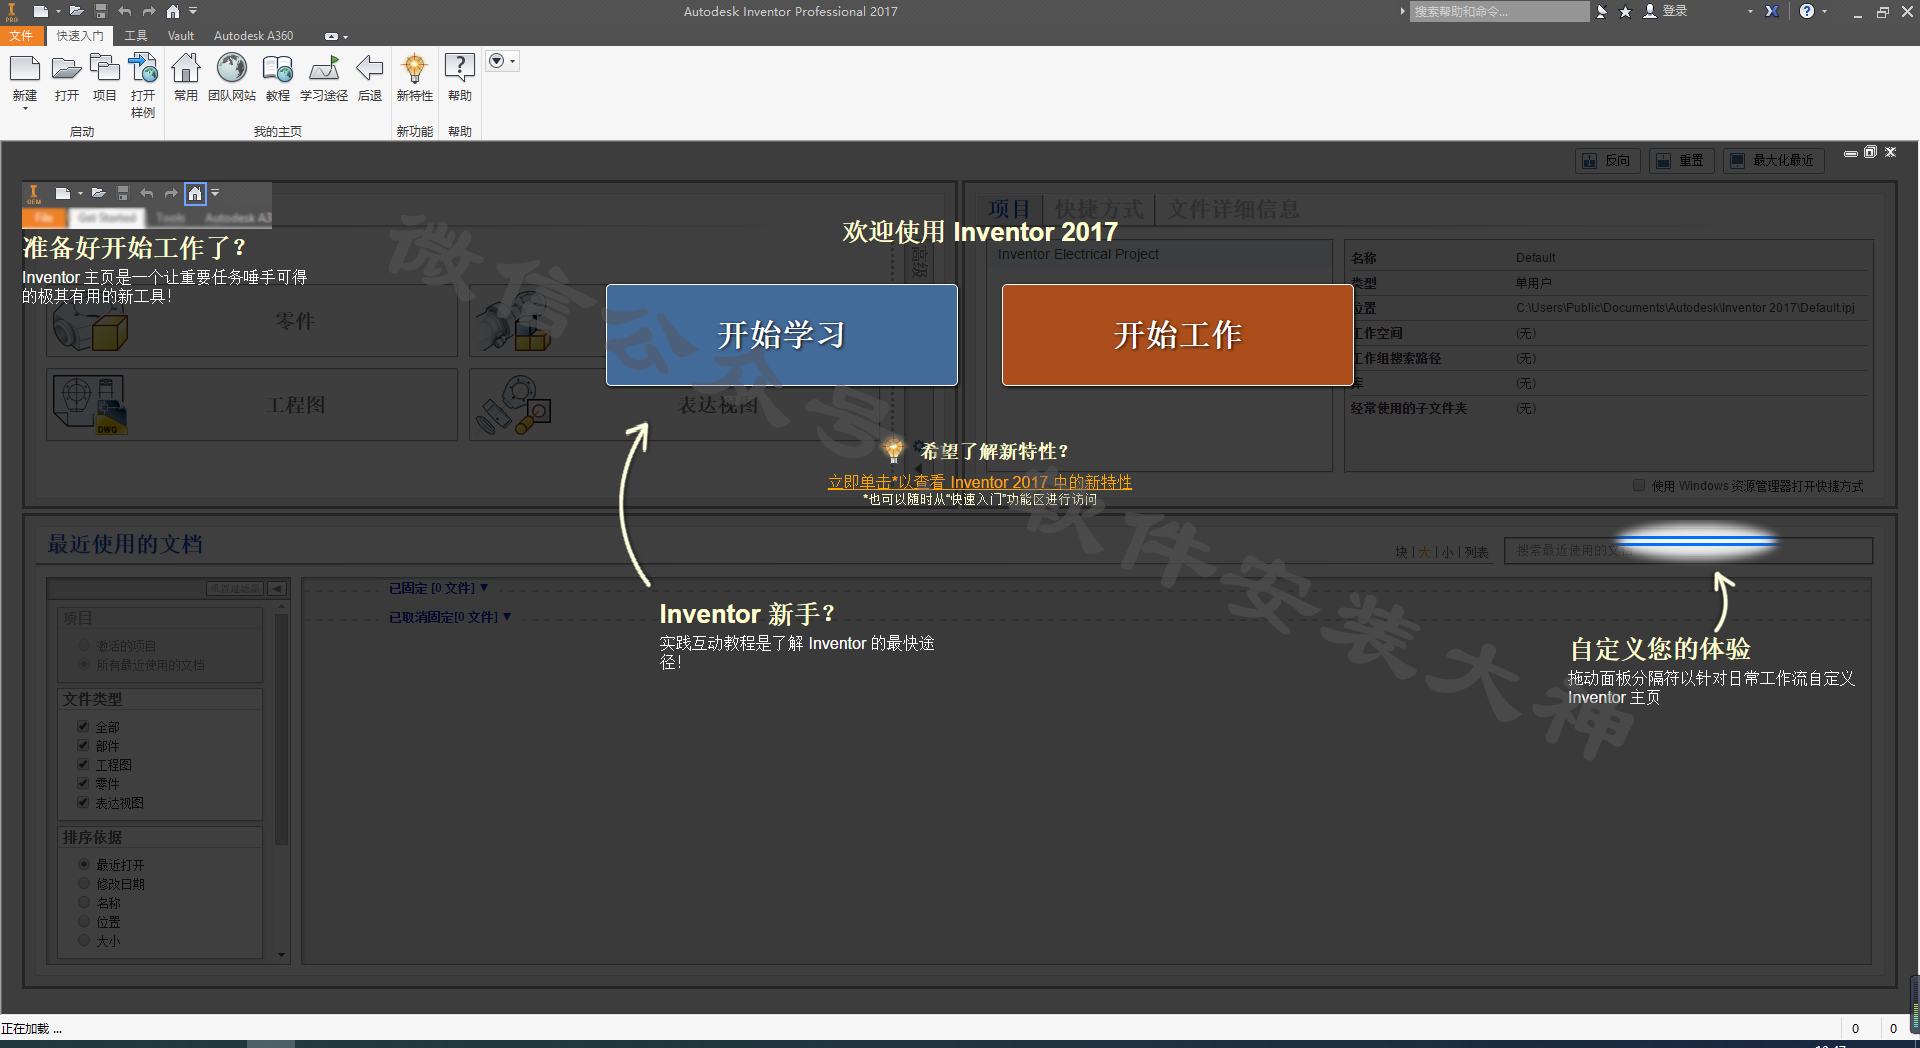
Task: Click the 后退 back arrow icon
Action: click(x=370, y=69)
